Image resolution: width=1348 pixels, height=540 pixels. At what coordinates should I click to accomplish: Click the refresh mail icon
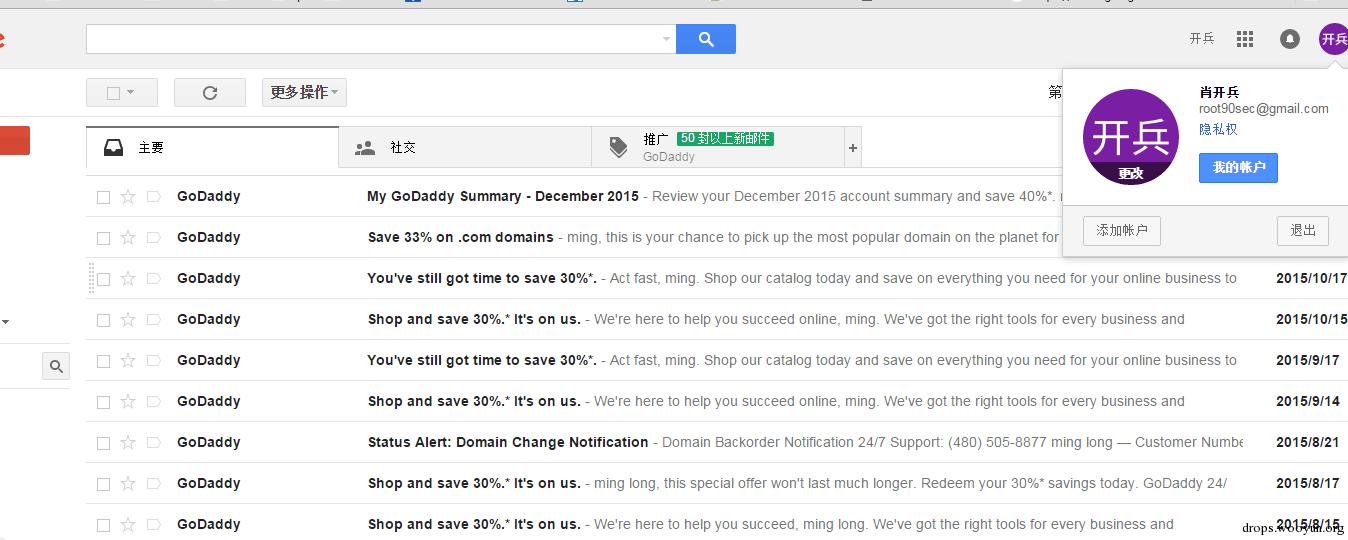pos(210,93)
